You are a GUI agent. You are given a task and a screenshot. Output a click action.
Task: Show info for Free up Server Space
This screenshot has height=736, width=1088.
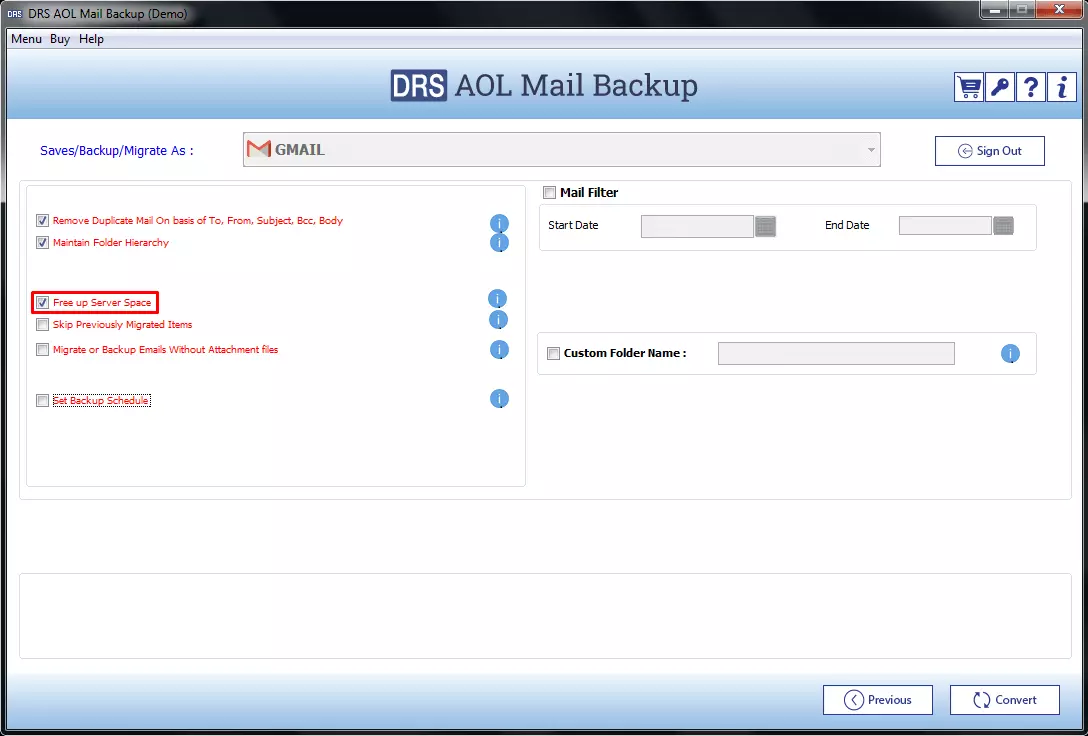click(498, 299)
